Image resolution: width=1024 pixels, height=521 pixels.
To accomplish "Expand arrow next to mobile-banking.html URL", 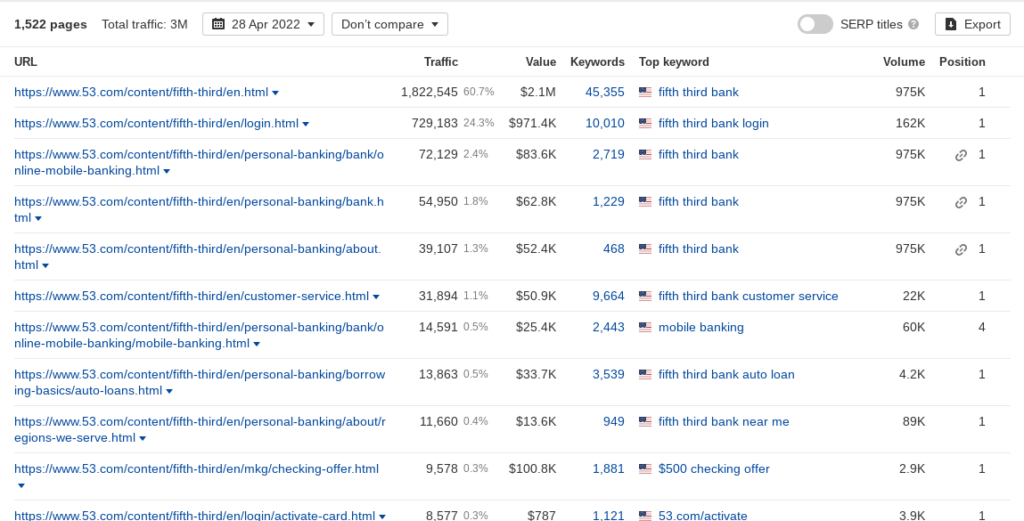I will (257, 344).
